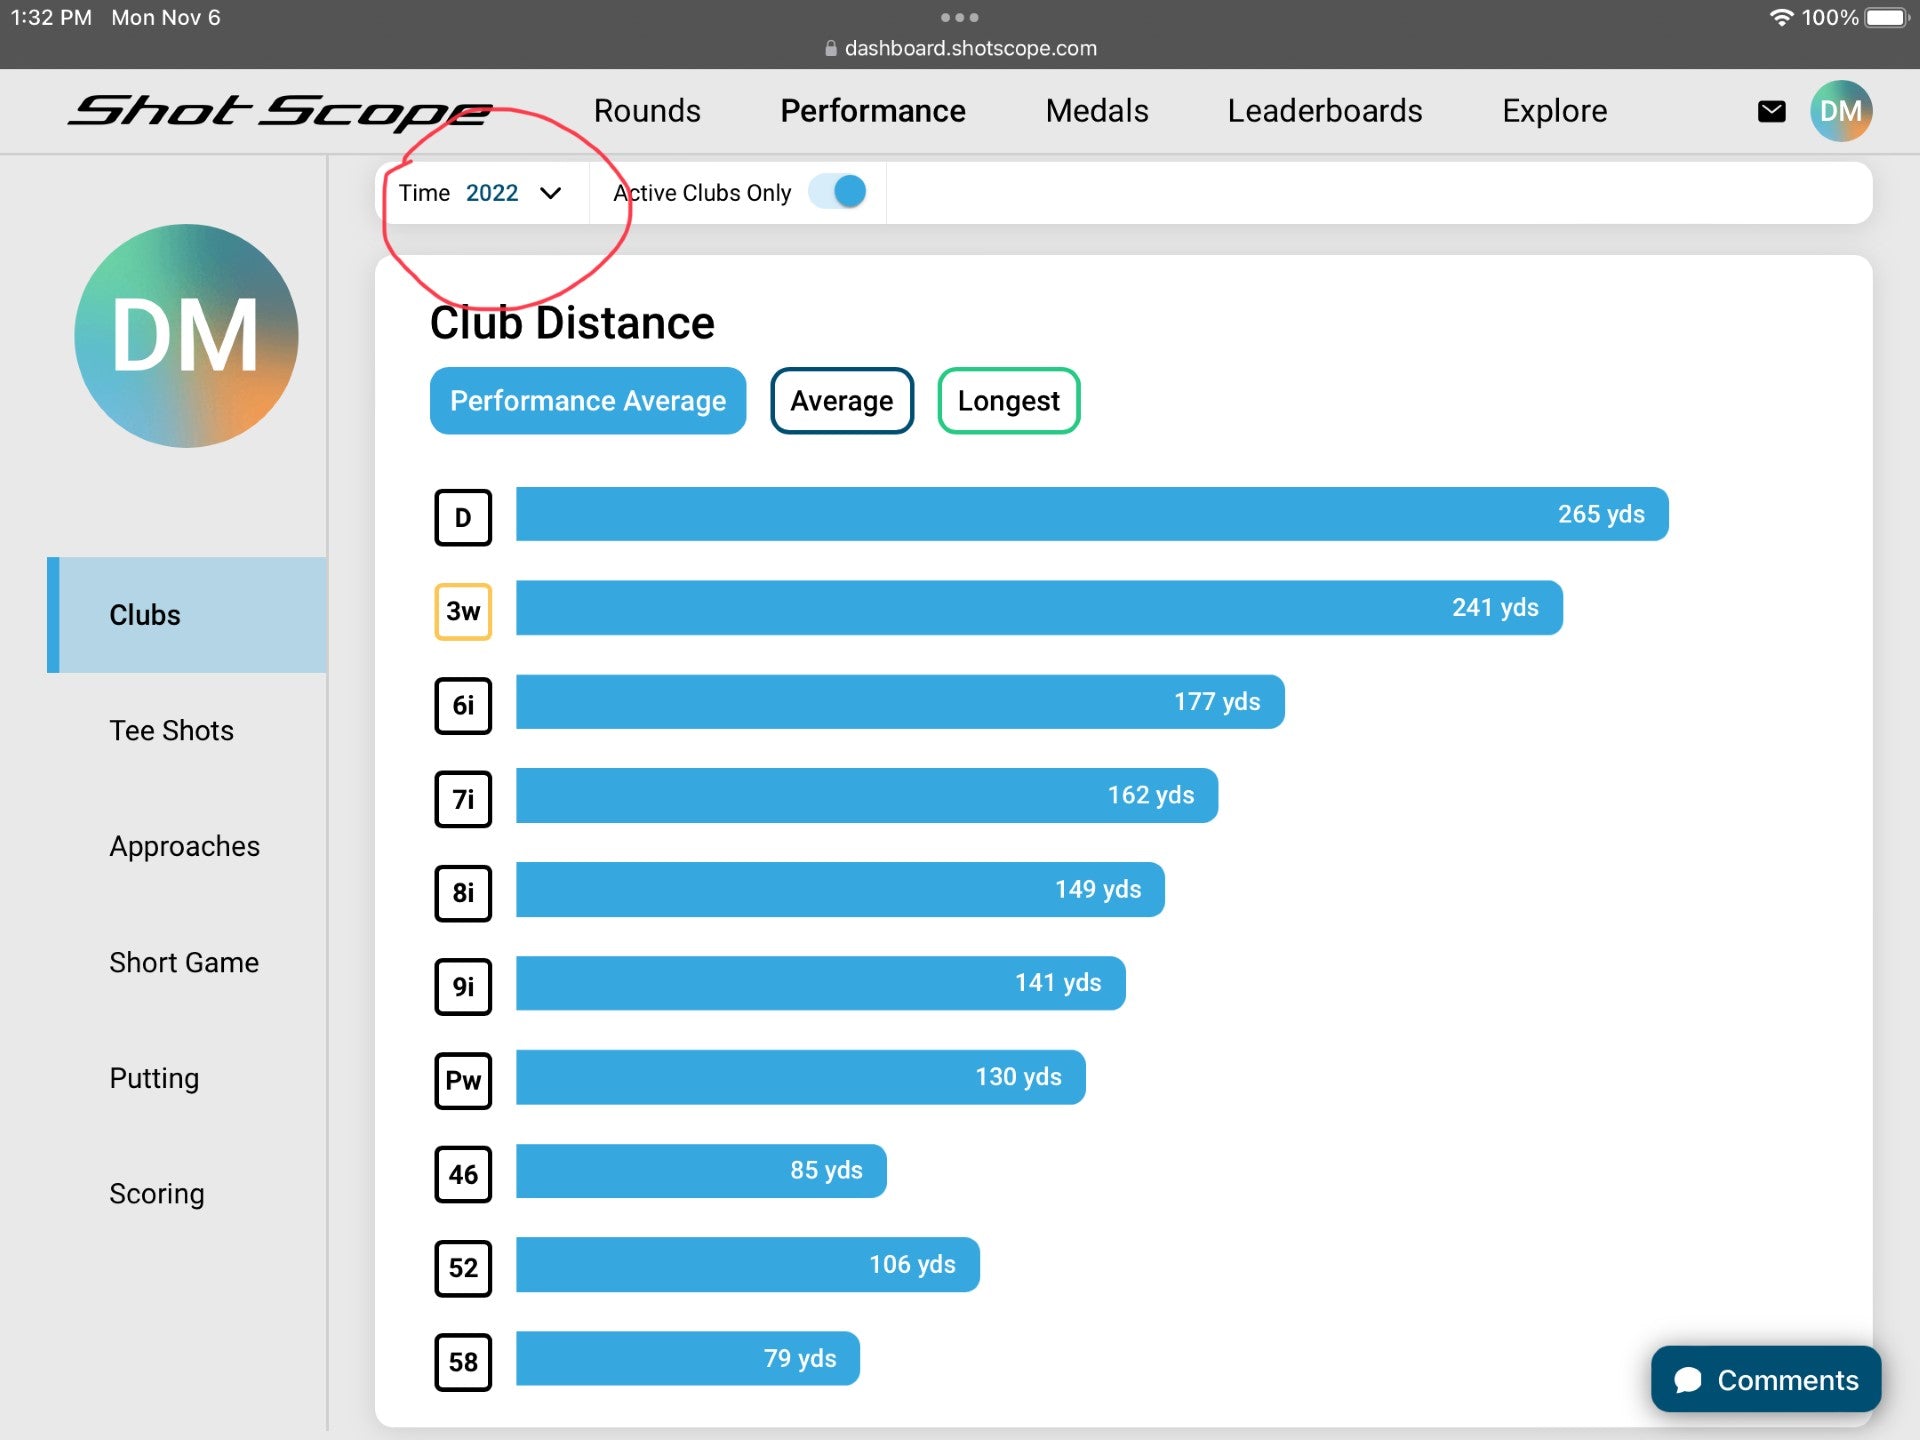
Task: Expand the Performance navigation menu
Action: pos(872,110)
